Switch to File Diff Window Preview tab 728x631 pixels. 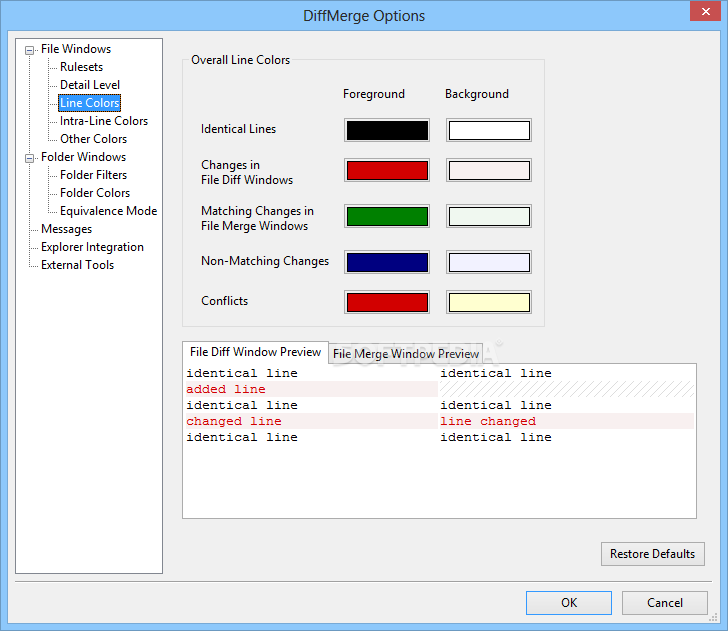click(x=255, y=352)
